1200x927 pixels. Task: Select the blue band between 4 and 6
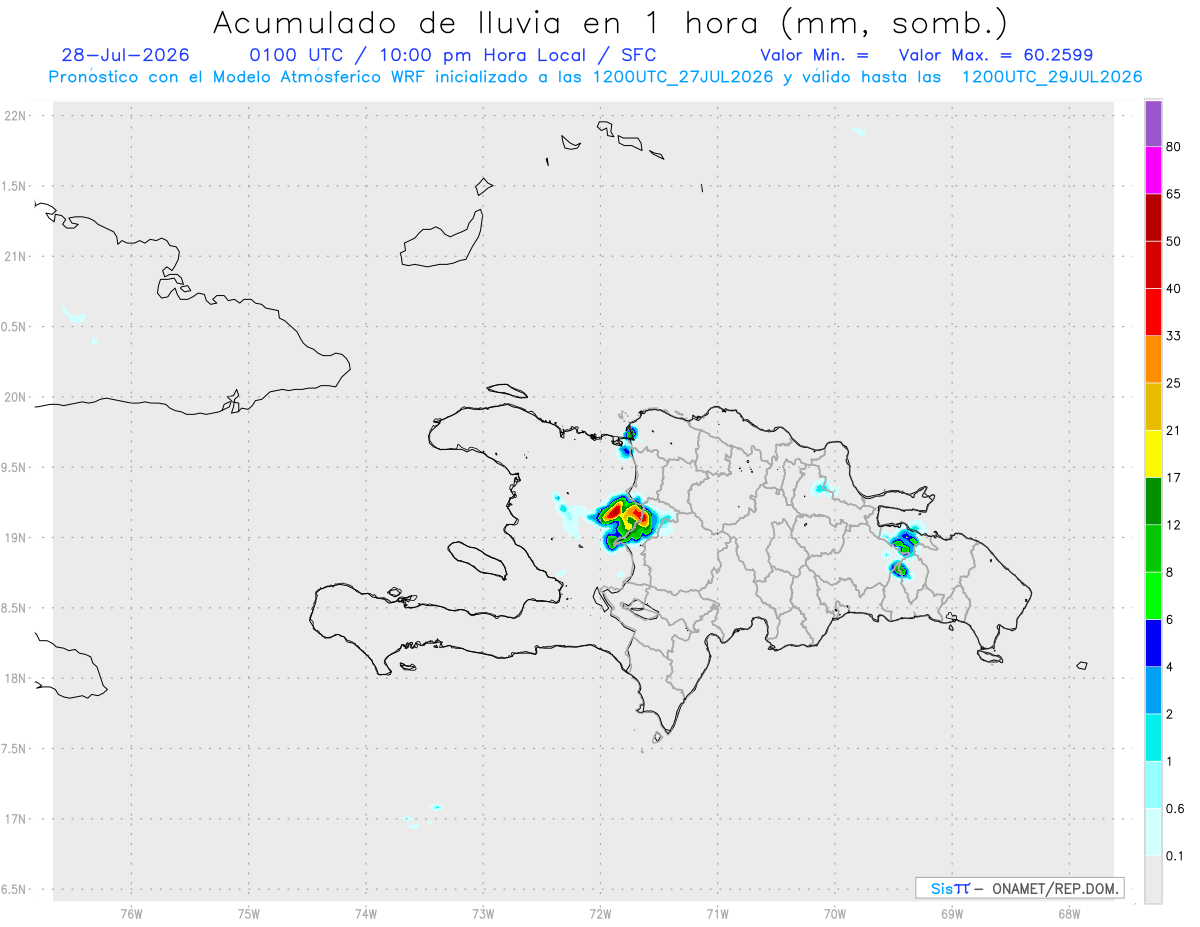1153,643
